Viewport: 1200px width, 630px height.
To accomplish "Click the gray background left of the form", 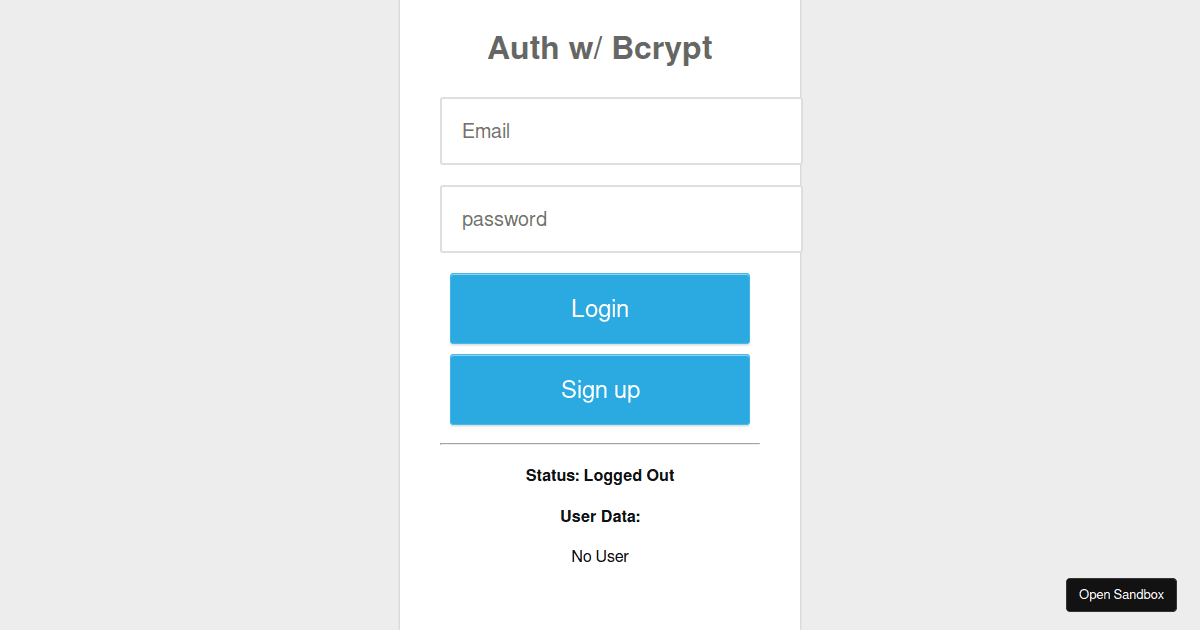I will tap(200, 315).
